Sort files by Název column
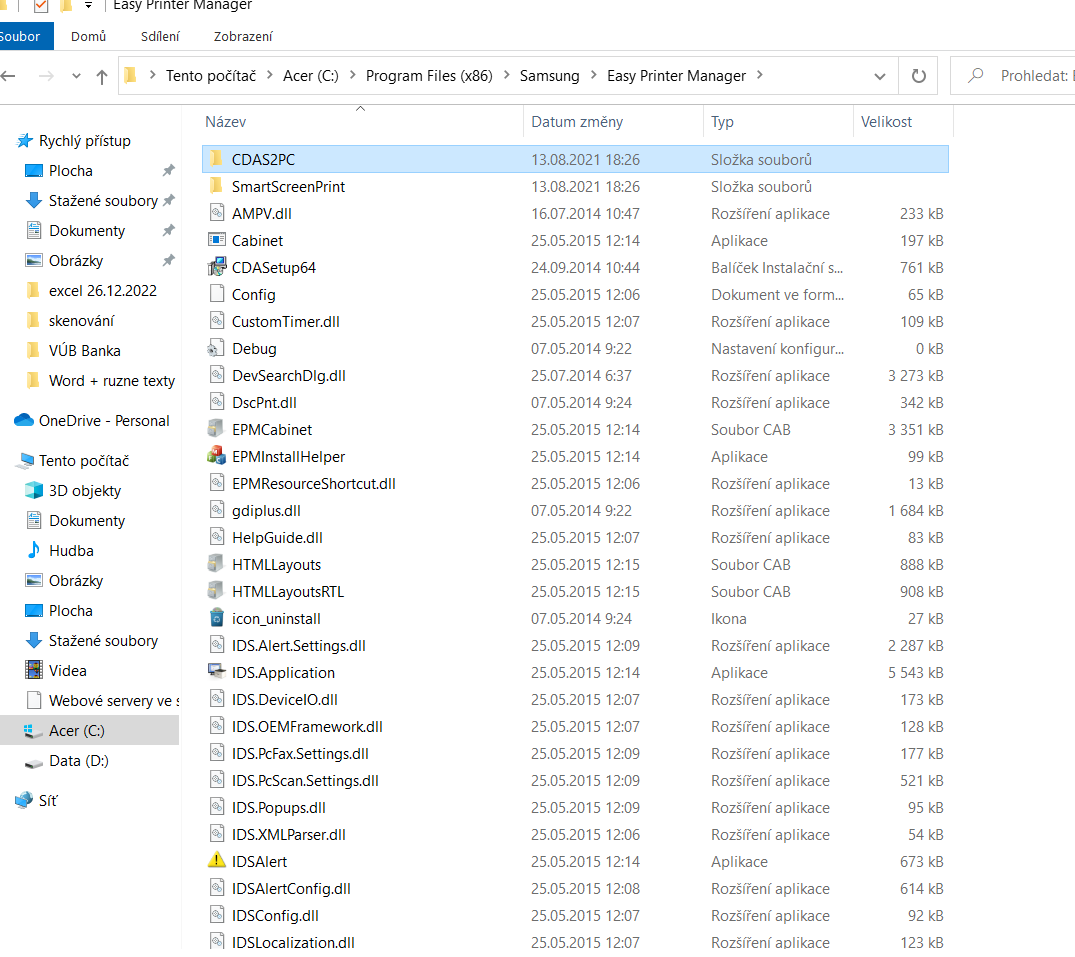The image size is (1075, 957). pyautogui.click(x=226, y=122)
